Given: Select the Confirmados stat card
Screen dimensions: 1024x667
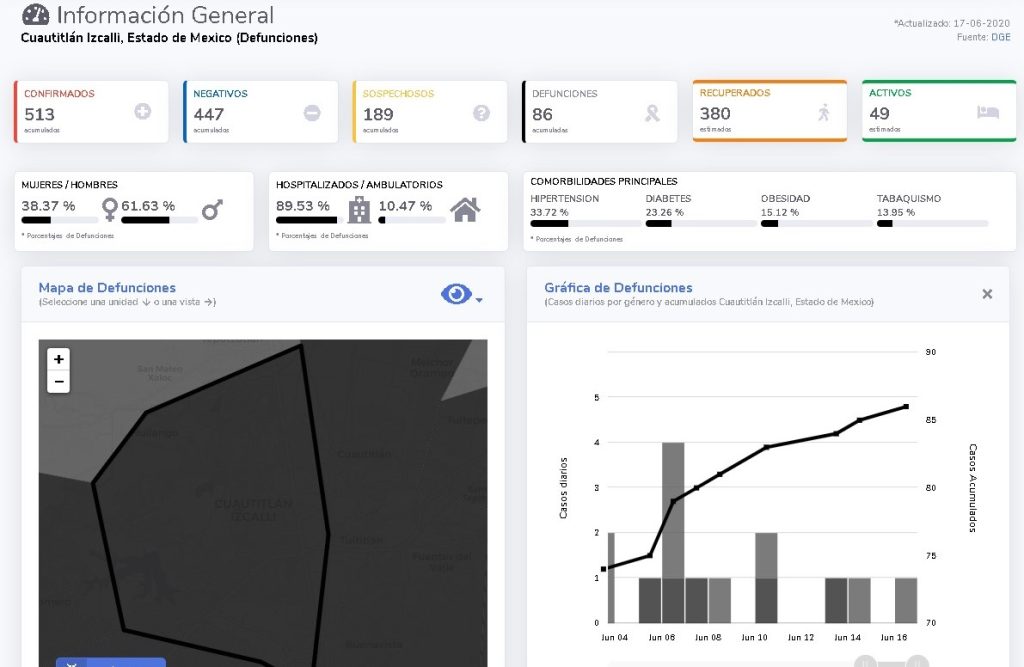Looking at the screenshot, I should pyautogui.click(x=92, y=112).
